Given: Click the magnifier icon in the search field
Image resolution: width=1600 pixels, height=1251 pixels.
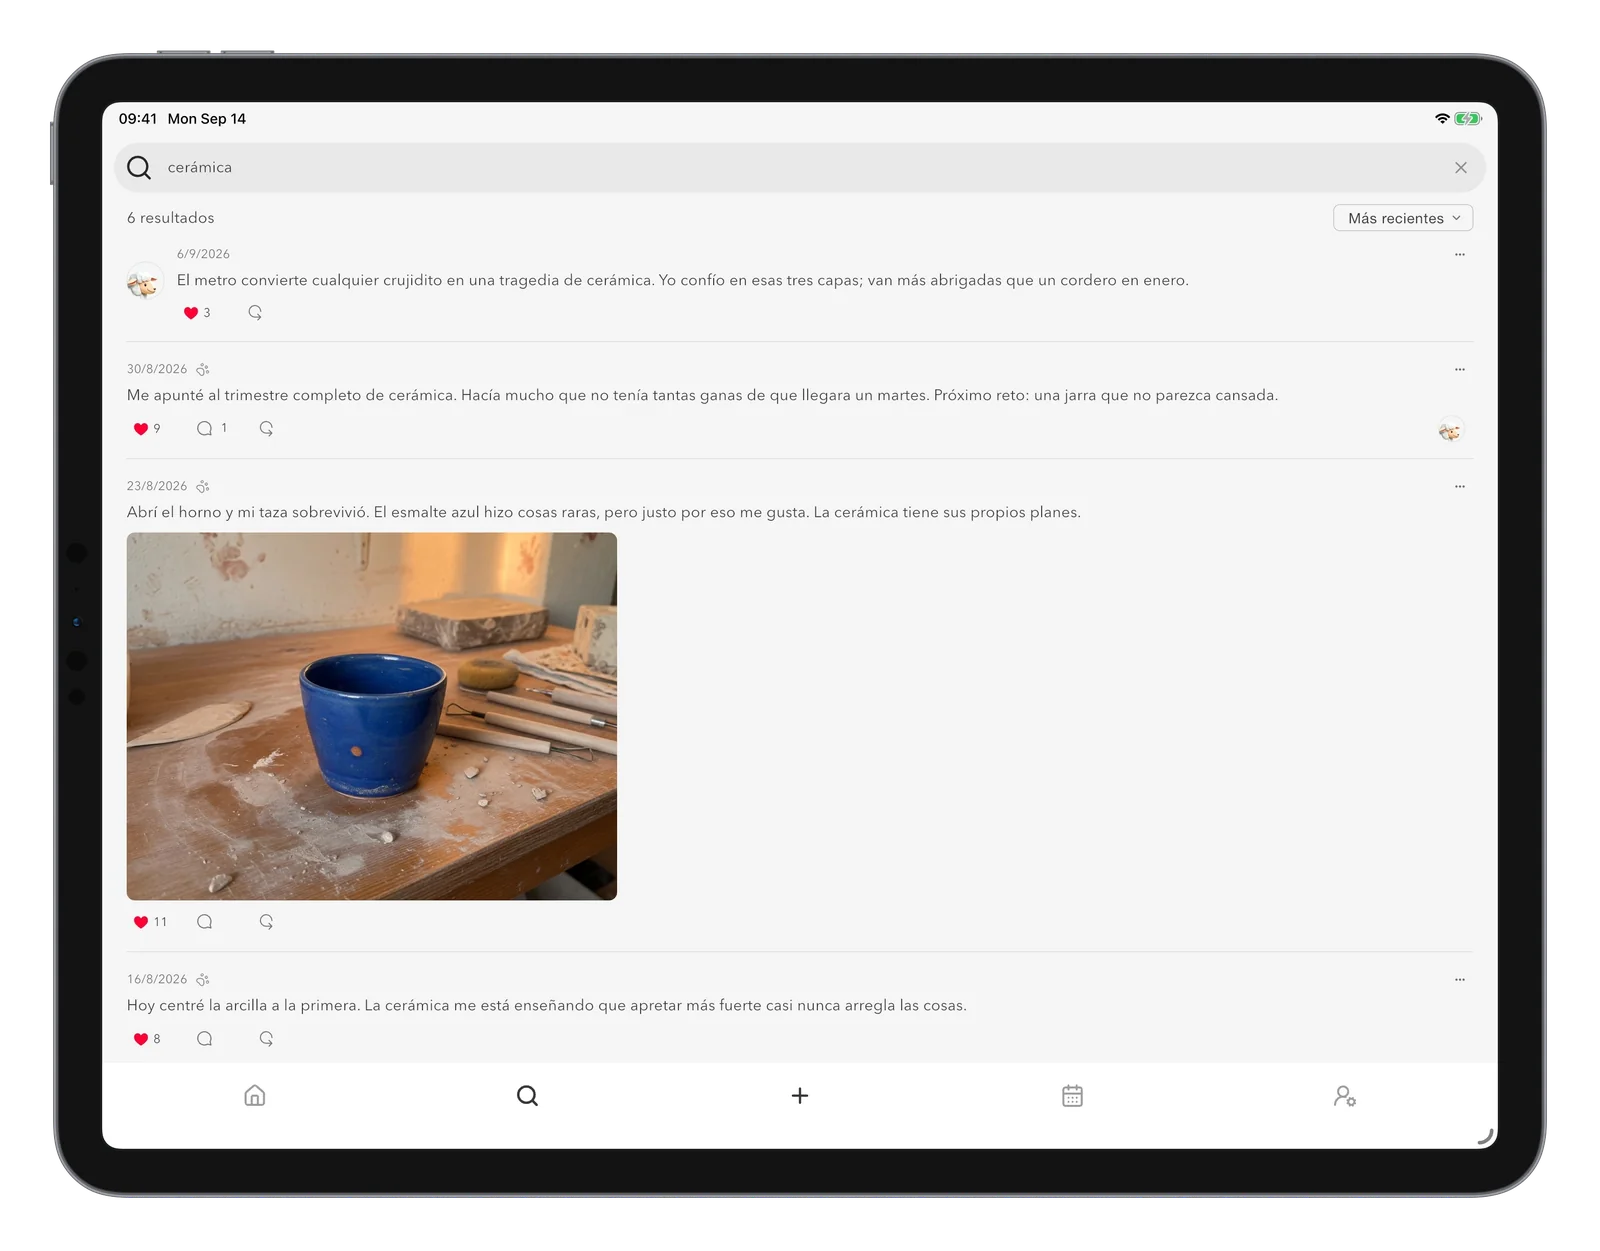Looking at the screenshot, I should click(139, 168).
